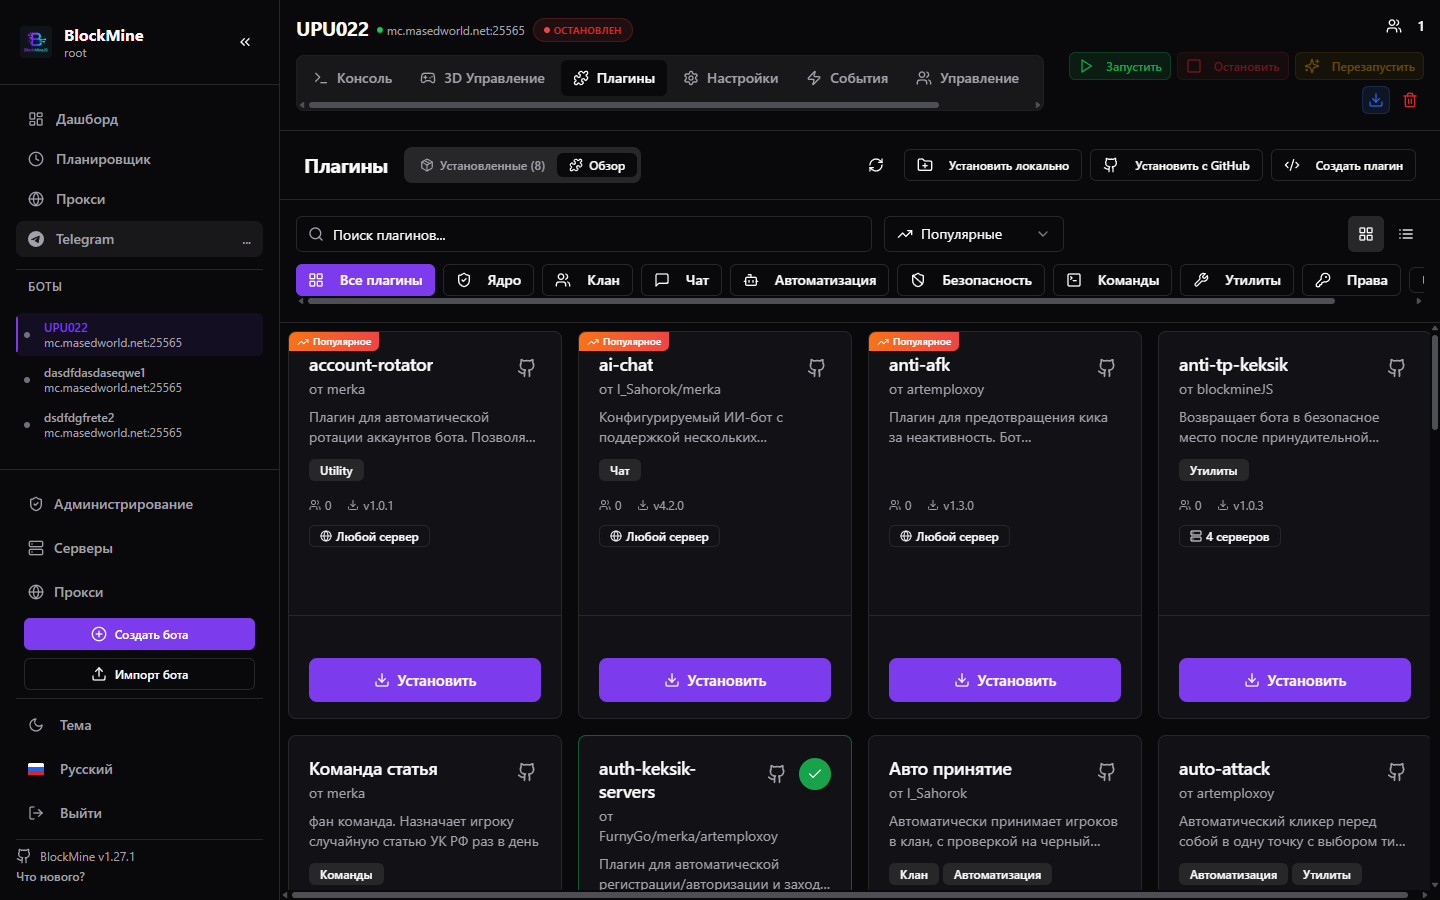Open the Популярные sort dropdown
The height and width of the screenshot is (900, 1440).
pos(973,234)
